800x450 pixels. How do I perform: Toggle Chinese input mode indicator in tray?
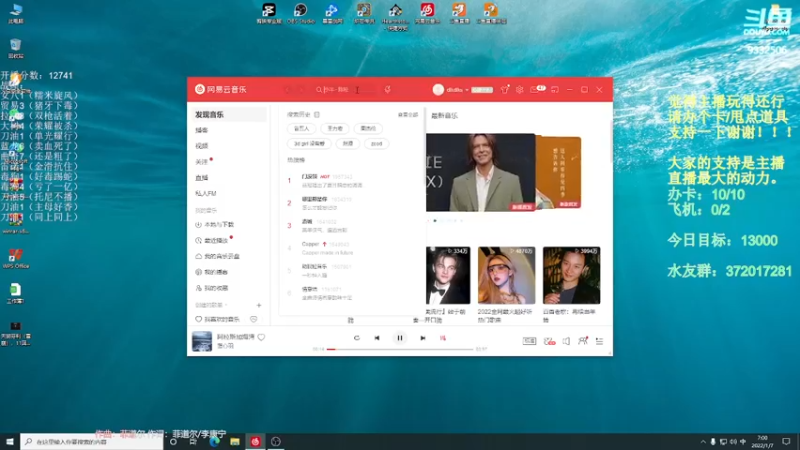743,441
